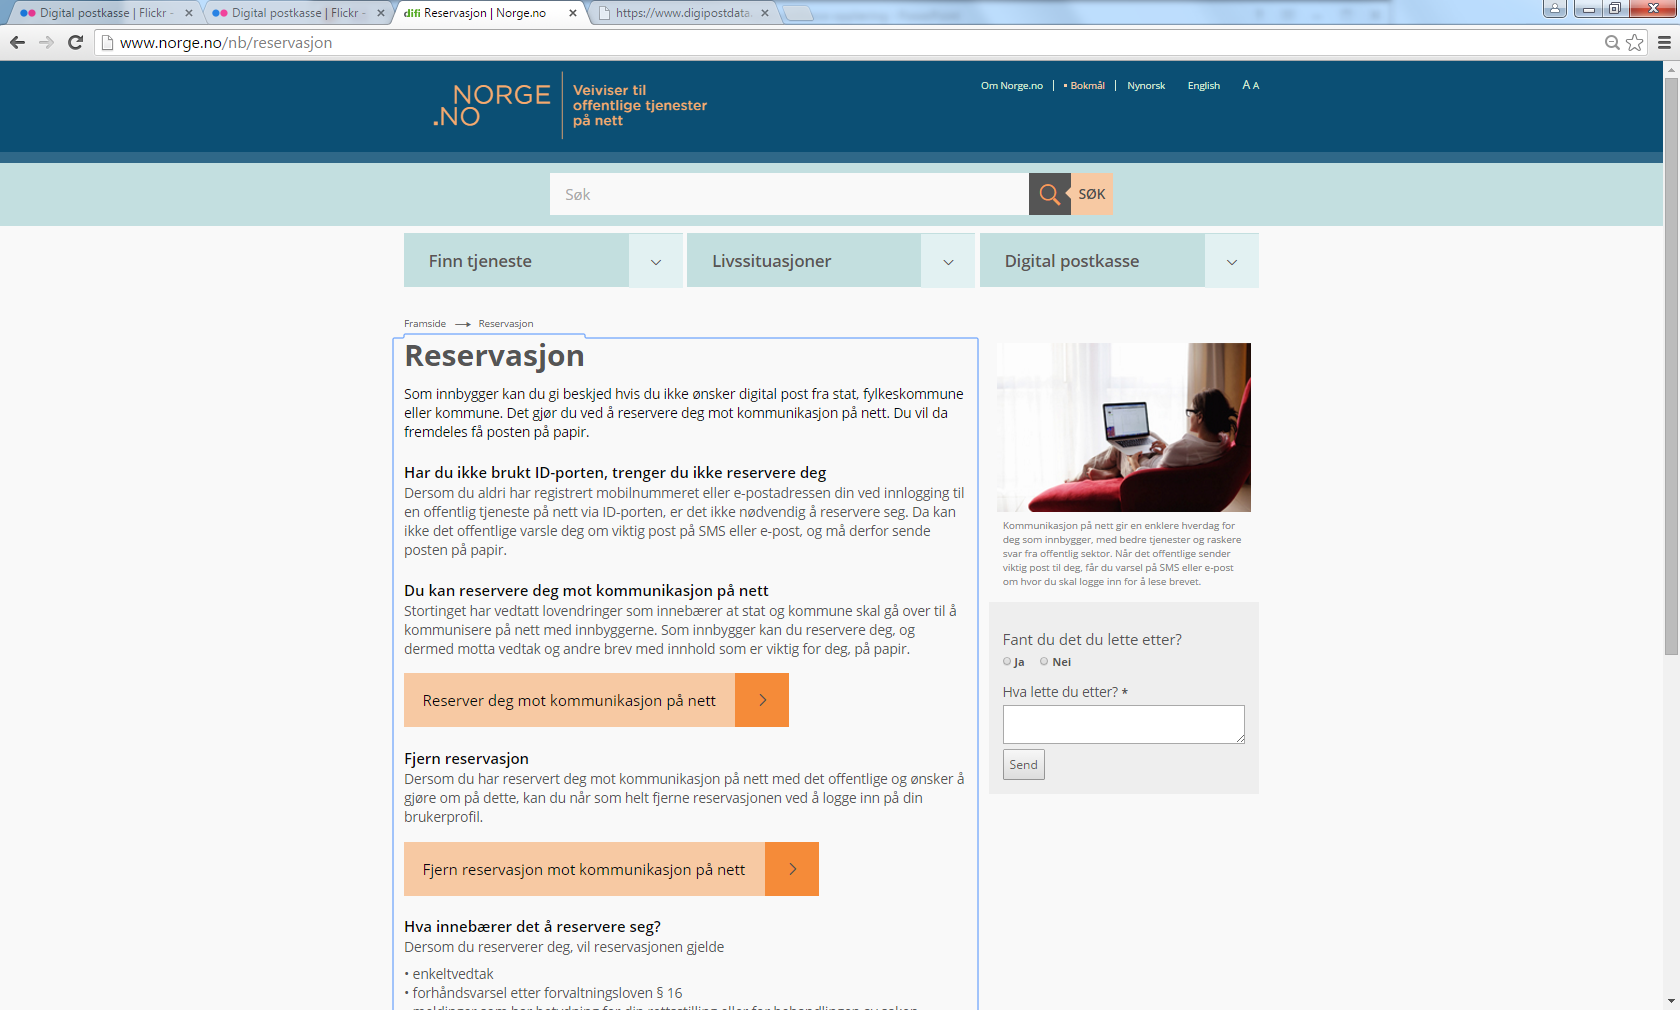Click the Framside breadcrumb link
The width and height of the screenshot is (1680, 1010).
(425, 324)
